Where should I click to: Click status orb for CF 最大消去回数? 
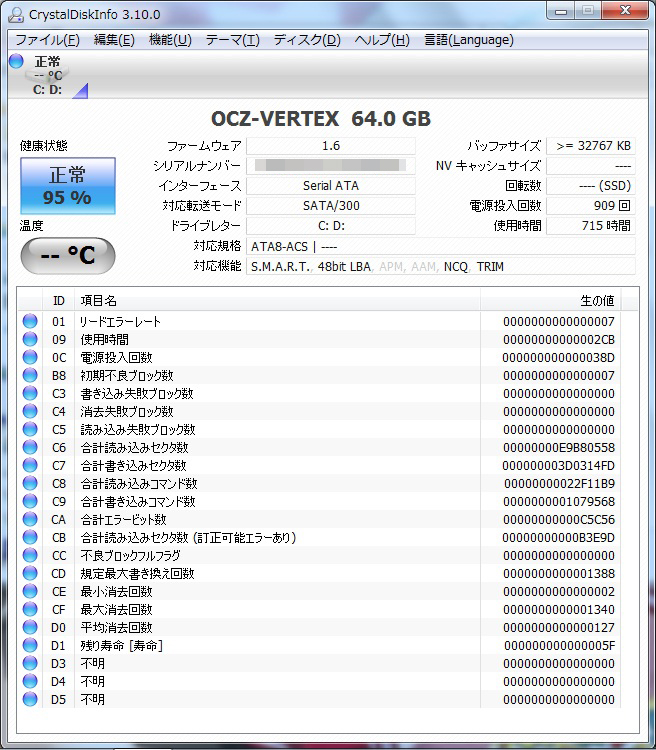(30, 609)
